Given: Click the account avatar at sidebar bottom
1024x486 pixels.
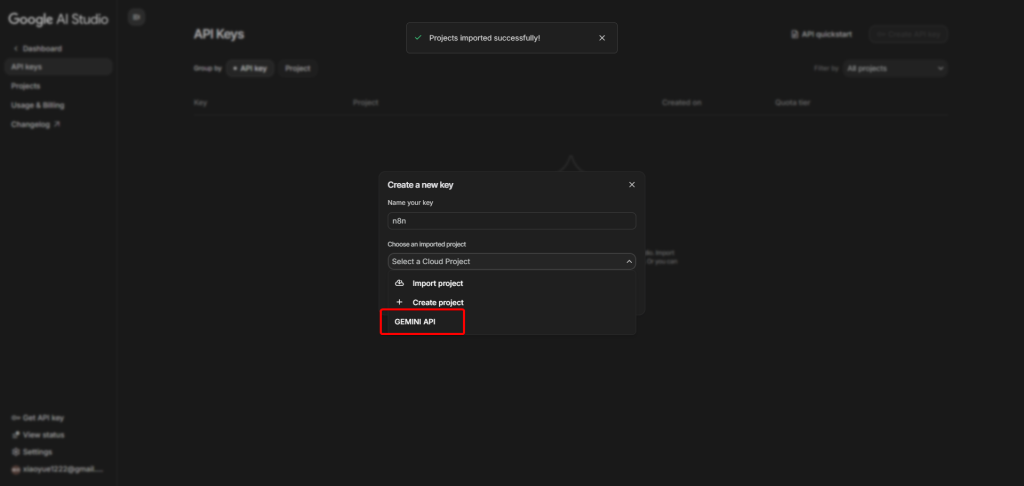Looking at the screenshot, I should (x=15, y=469).
